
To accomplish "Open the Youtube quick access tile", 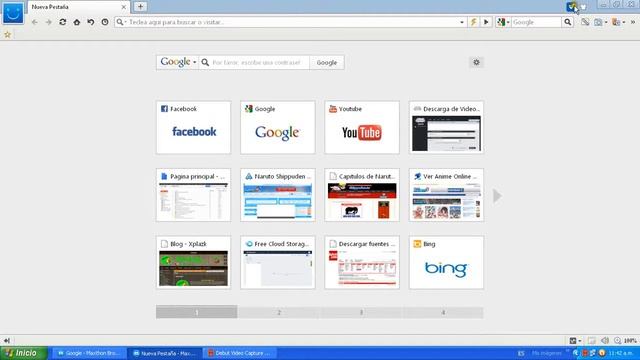I will [362, 127].
